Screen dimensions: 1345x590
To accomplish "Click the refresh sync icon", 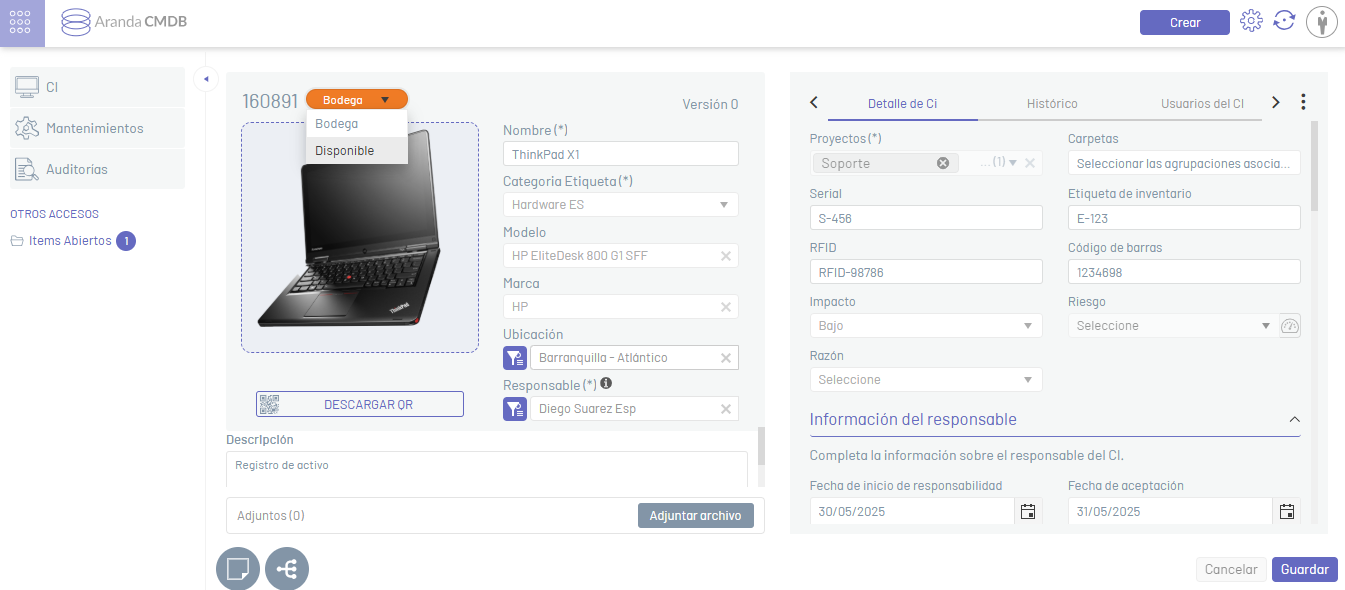I will coord(1284,21).
